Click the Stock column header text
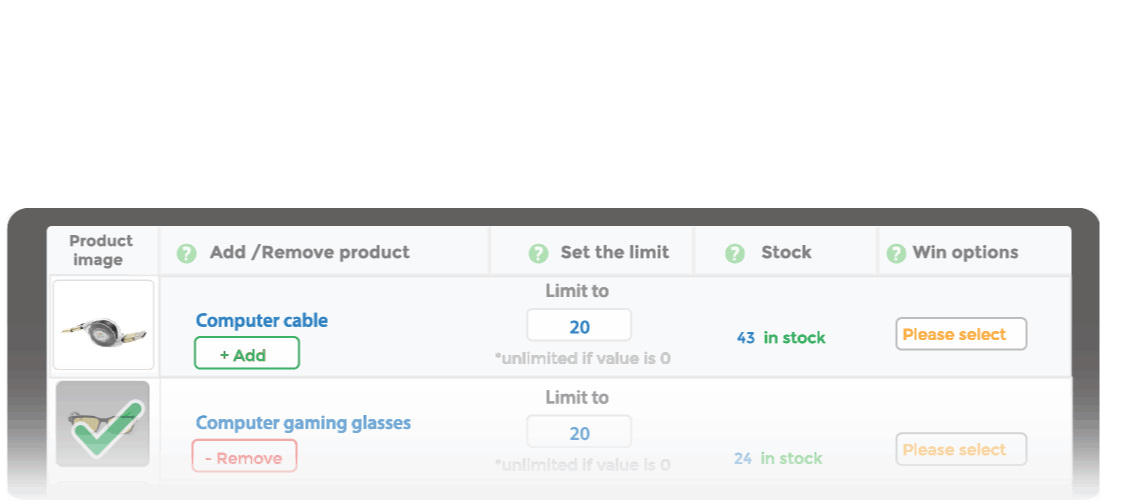 786,252
